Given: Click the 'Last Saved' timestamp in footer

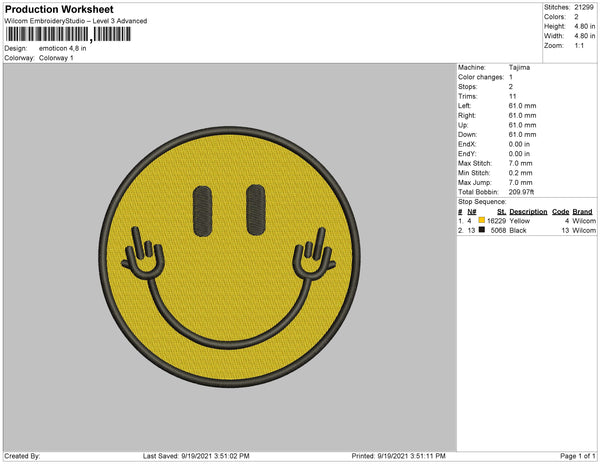Looking at the screenshot, I should click(x=196, y=456).
